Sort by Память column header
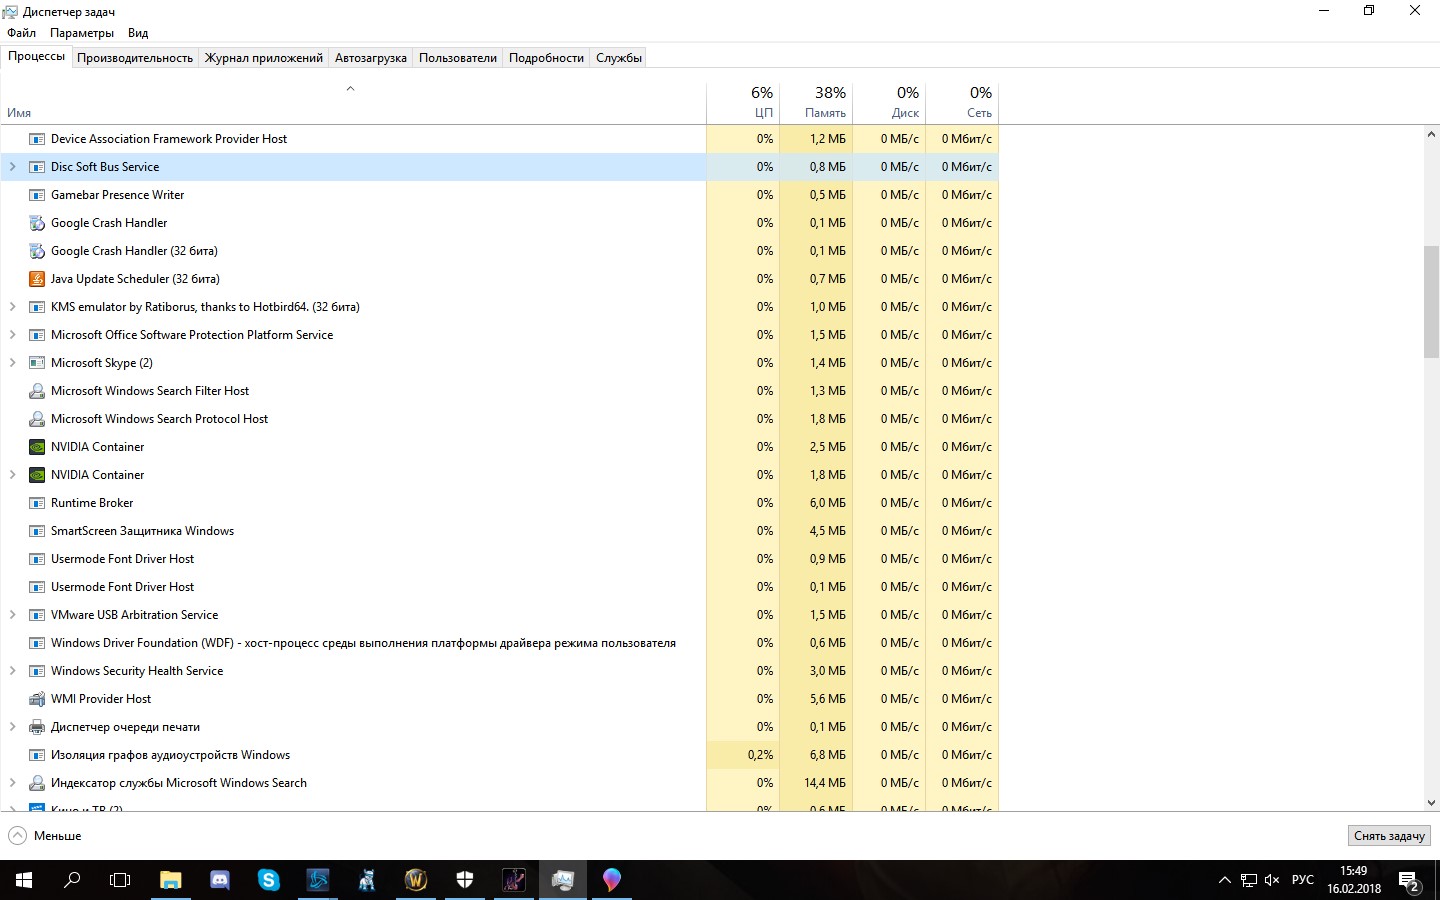Screen dimensions: 1440x900 tap(816, 102)
